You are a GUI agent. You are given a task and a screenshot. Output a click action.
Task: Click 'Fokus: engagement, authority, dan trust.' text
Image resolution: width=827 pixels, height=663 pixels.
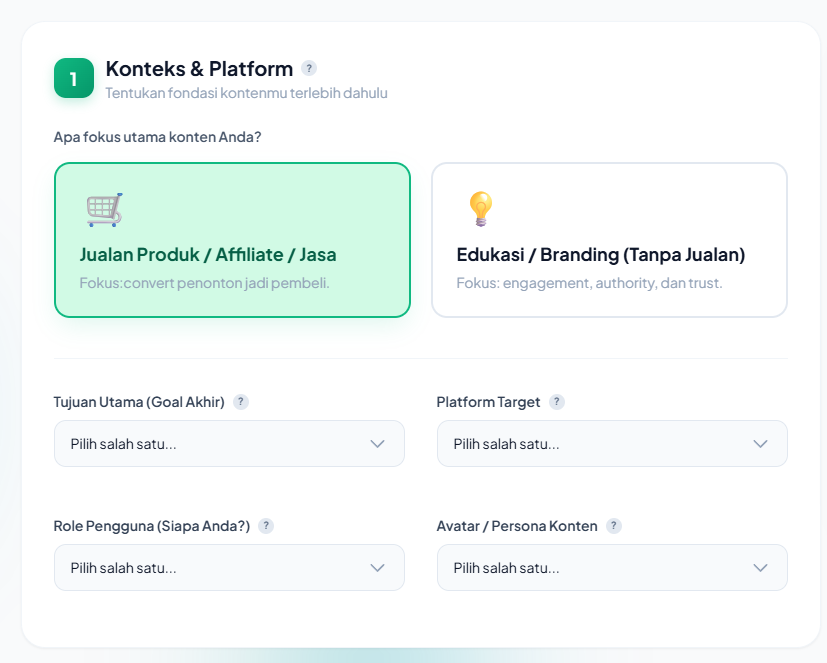pyautogui.click(x=589, y=283)
